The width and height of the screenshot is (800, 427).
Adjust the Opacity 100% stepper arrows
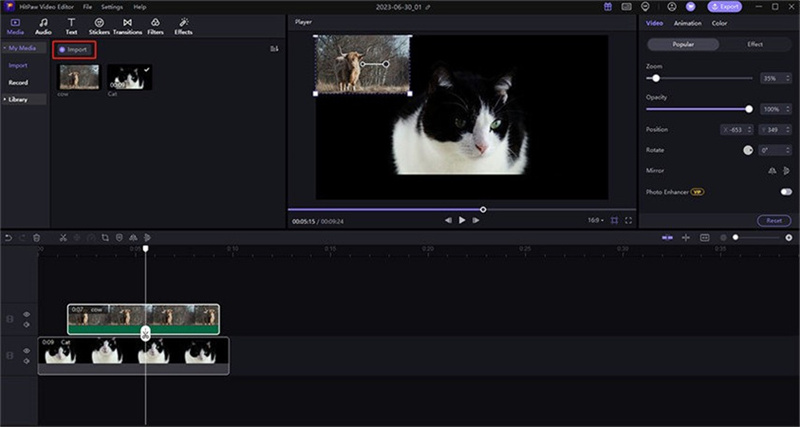(789, 109)
